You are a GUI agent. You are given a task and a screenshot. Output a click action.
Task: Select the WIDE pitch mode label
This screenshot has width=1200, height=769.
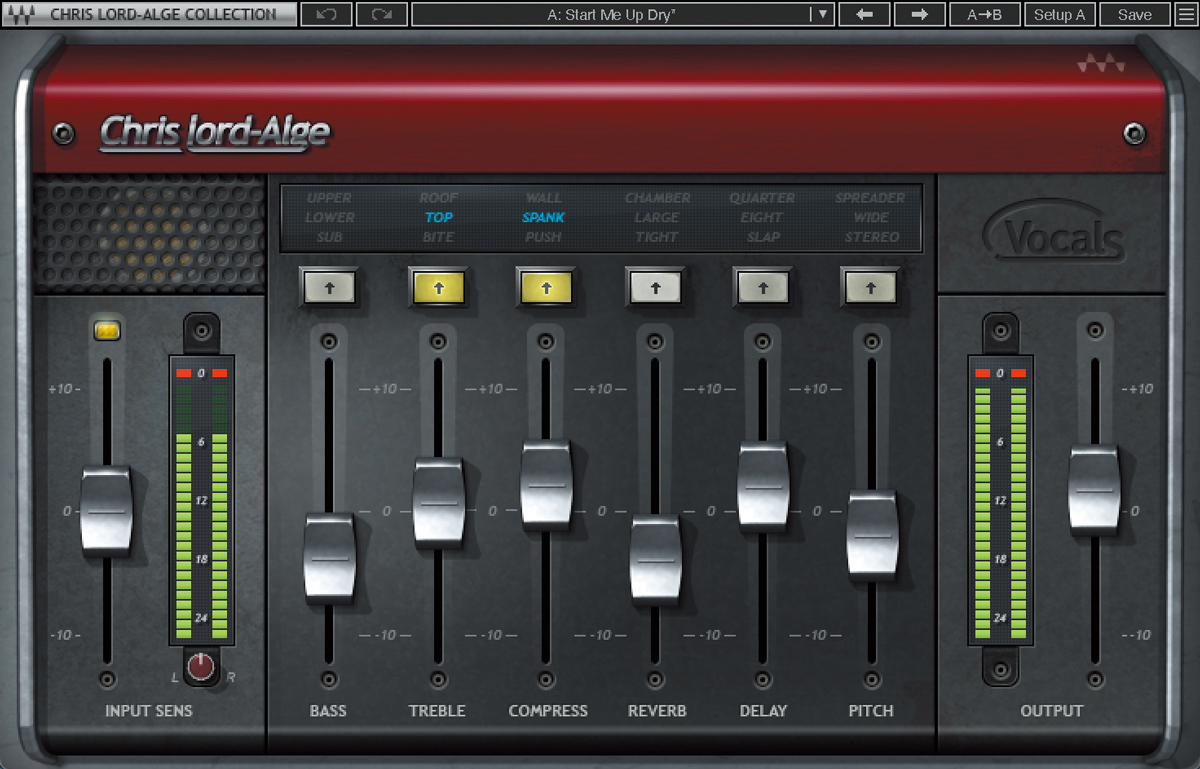870,217
